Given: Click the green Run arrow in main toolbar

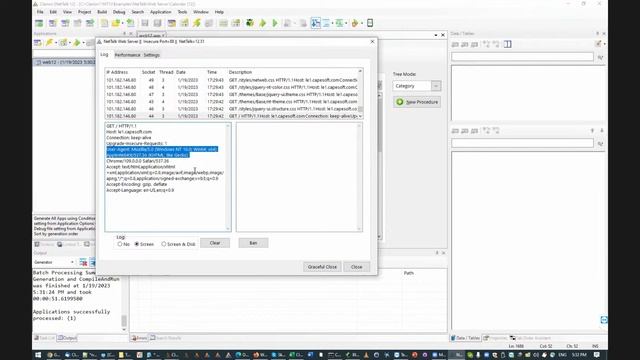Looking at the screenshot, I should point(275,23).
